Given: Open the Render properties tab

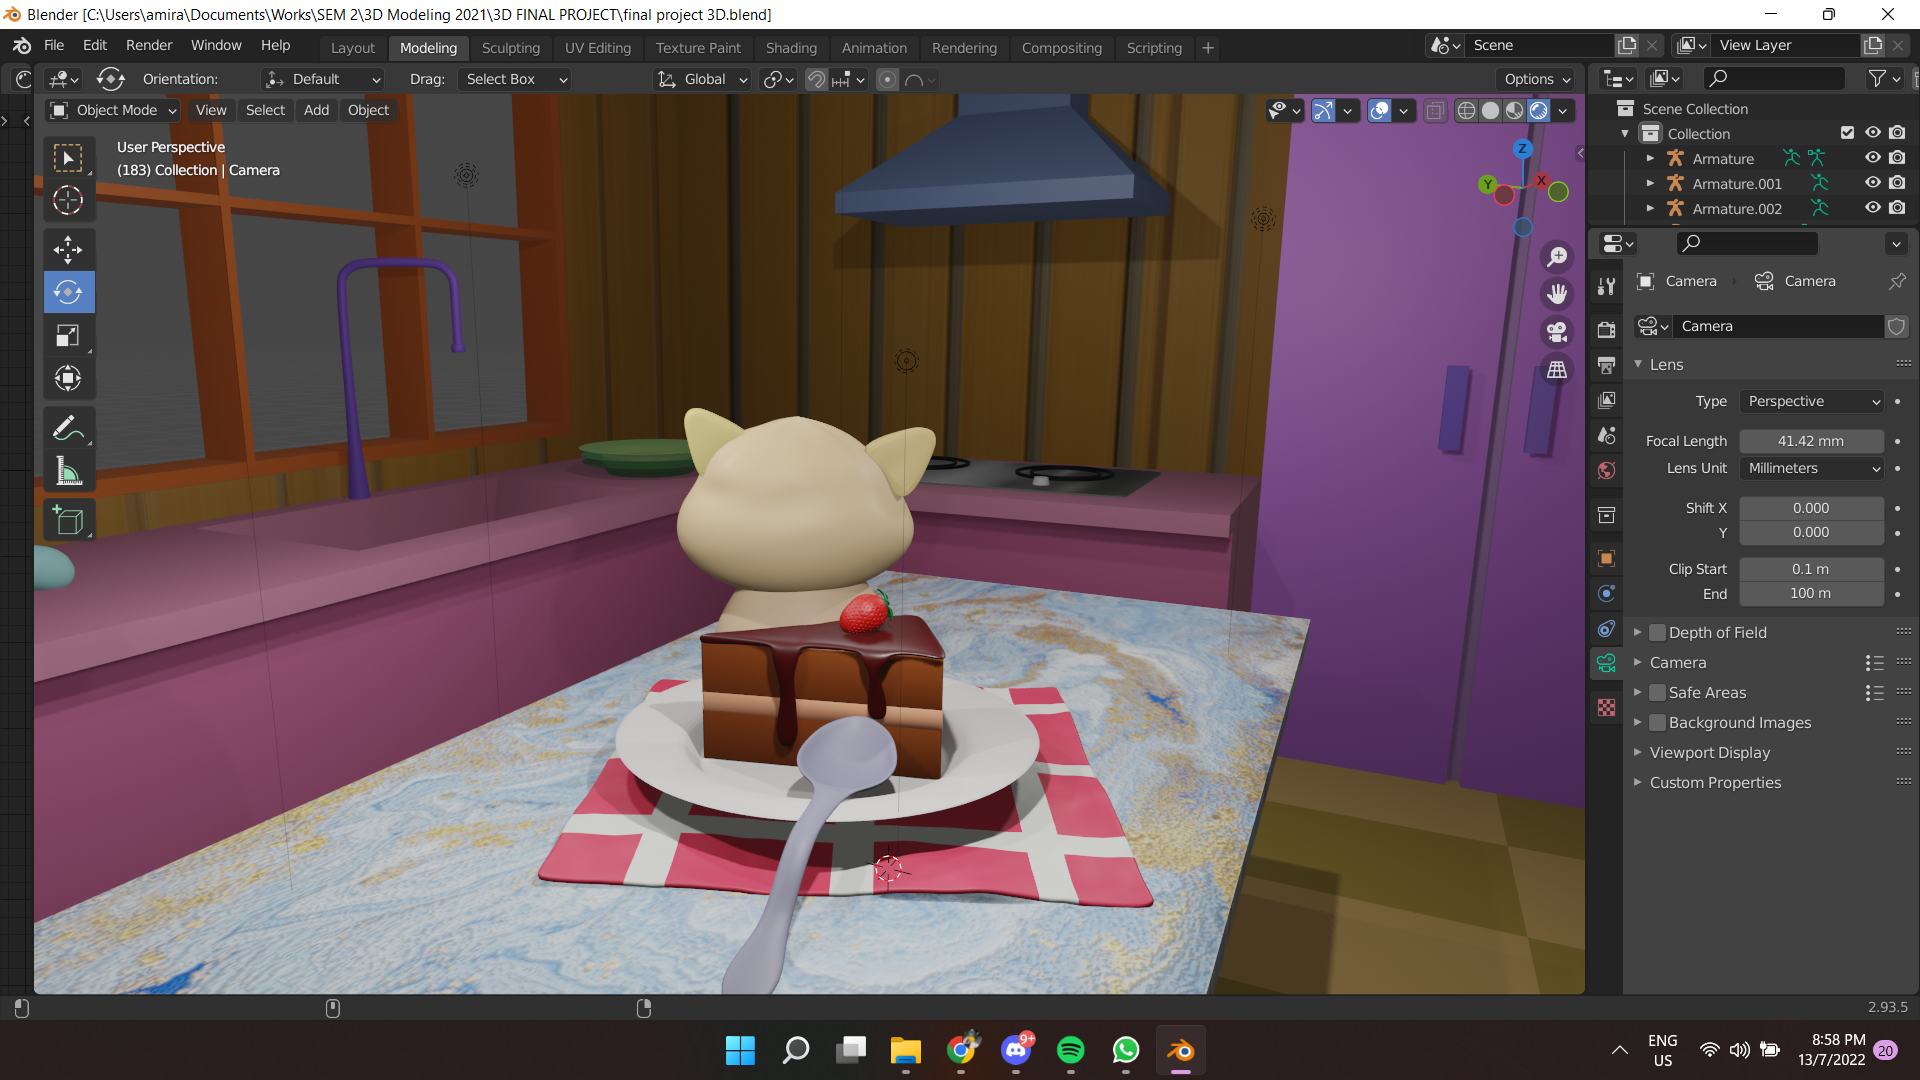Looking at the screenshot, I should (x=1607, y=329).
